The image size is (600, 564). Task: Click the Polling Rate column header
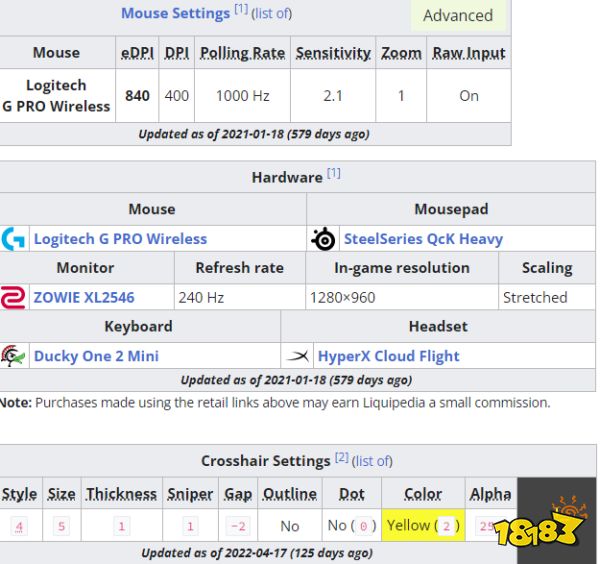tap(243, 53)
